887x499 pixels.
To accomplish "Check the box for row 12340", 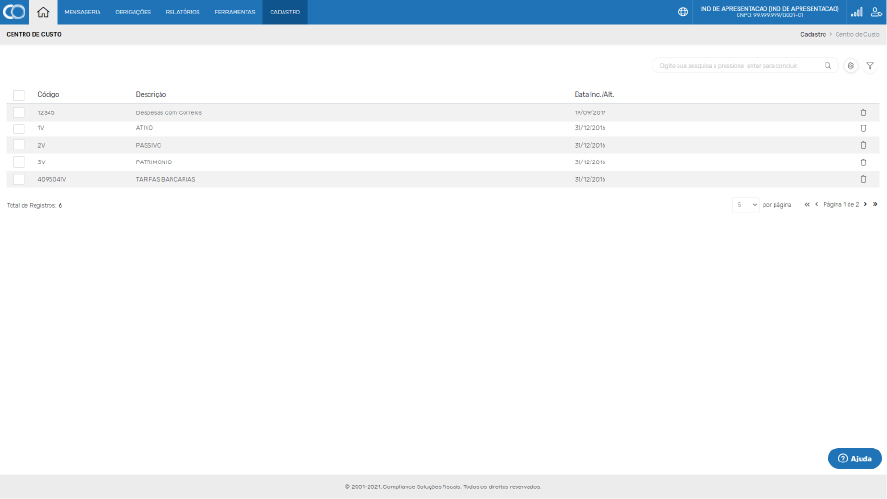I will tap(19, 112).
